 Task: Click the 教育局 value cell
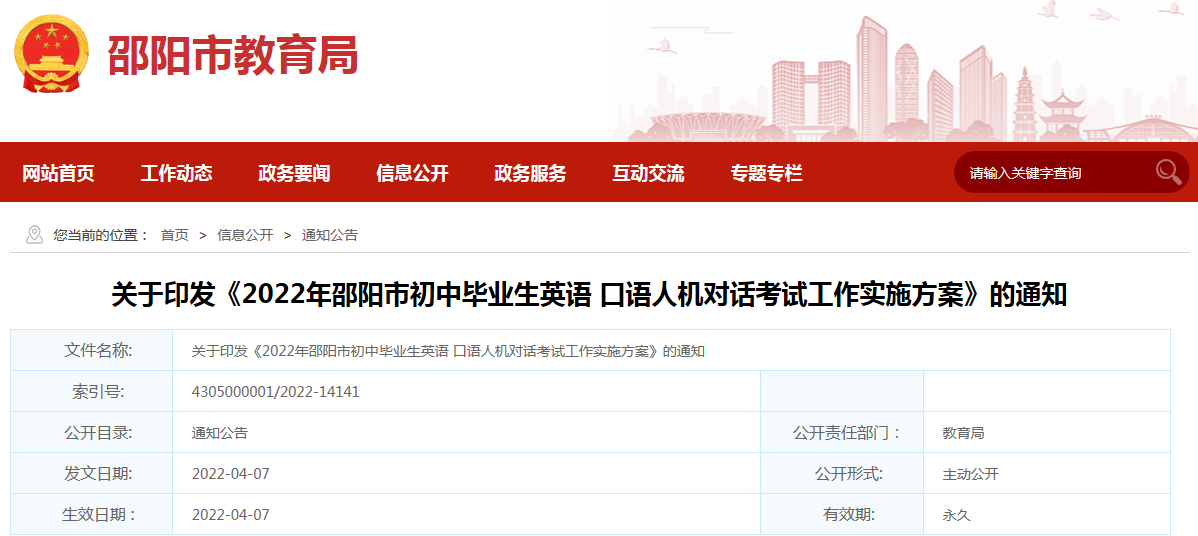click(x=1047, y=433)
